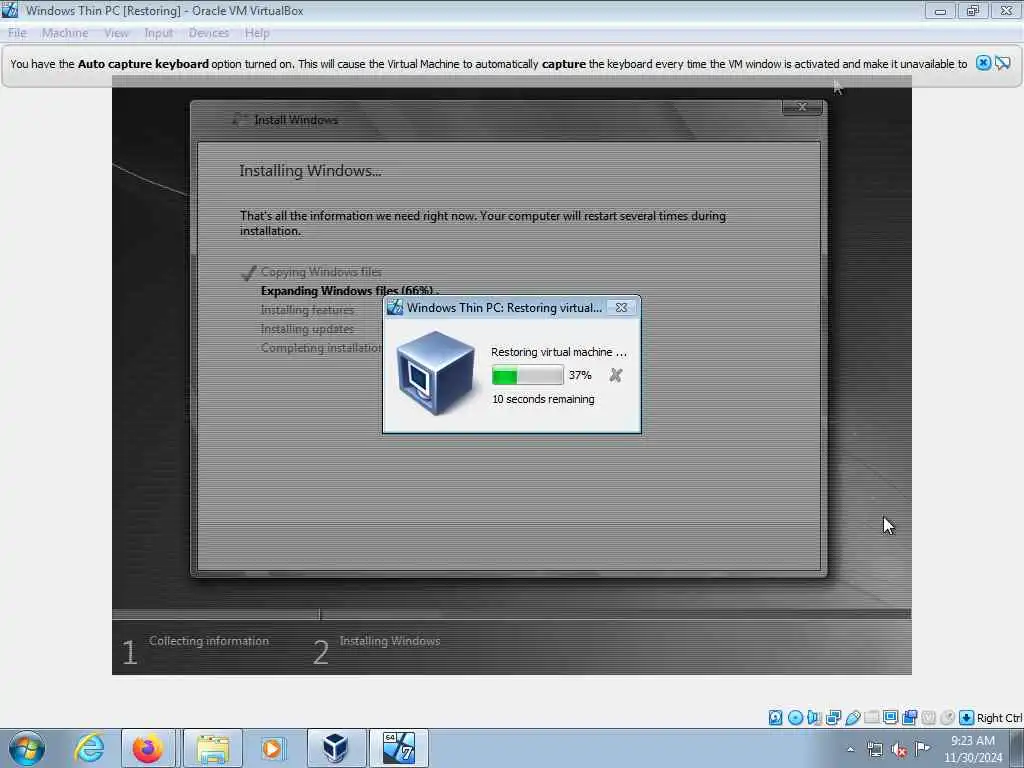Click the virtualization features (V) indicator
The height and width of the screenshot is (768, 1024).
pos(928,718)
